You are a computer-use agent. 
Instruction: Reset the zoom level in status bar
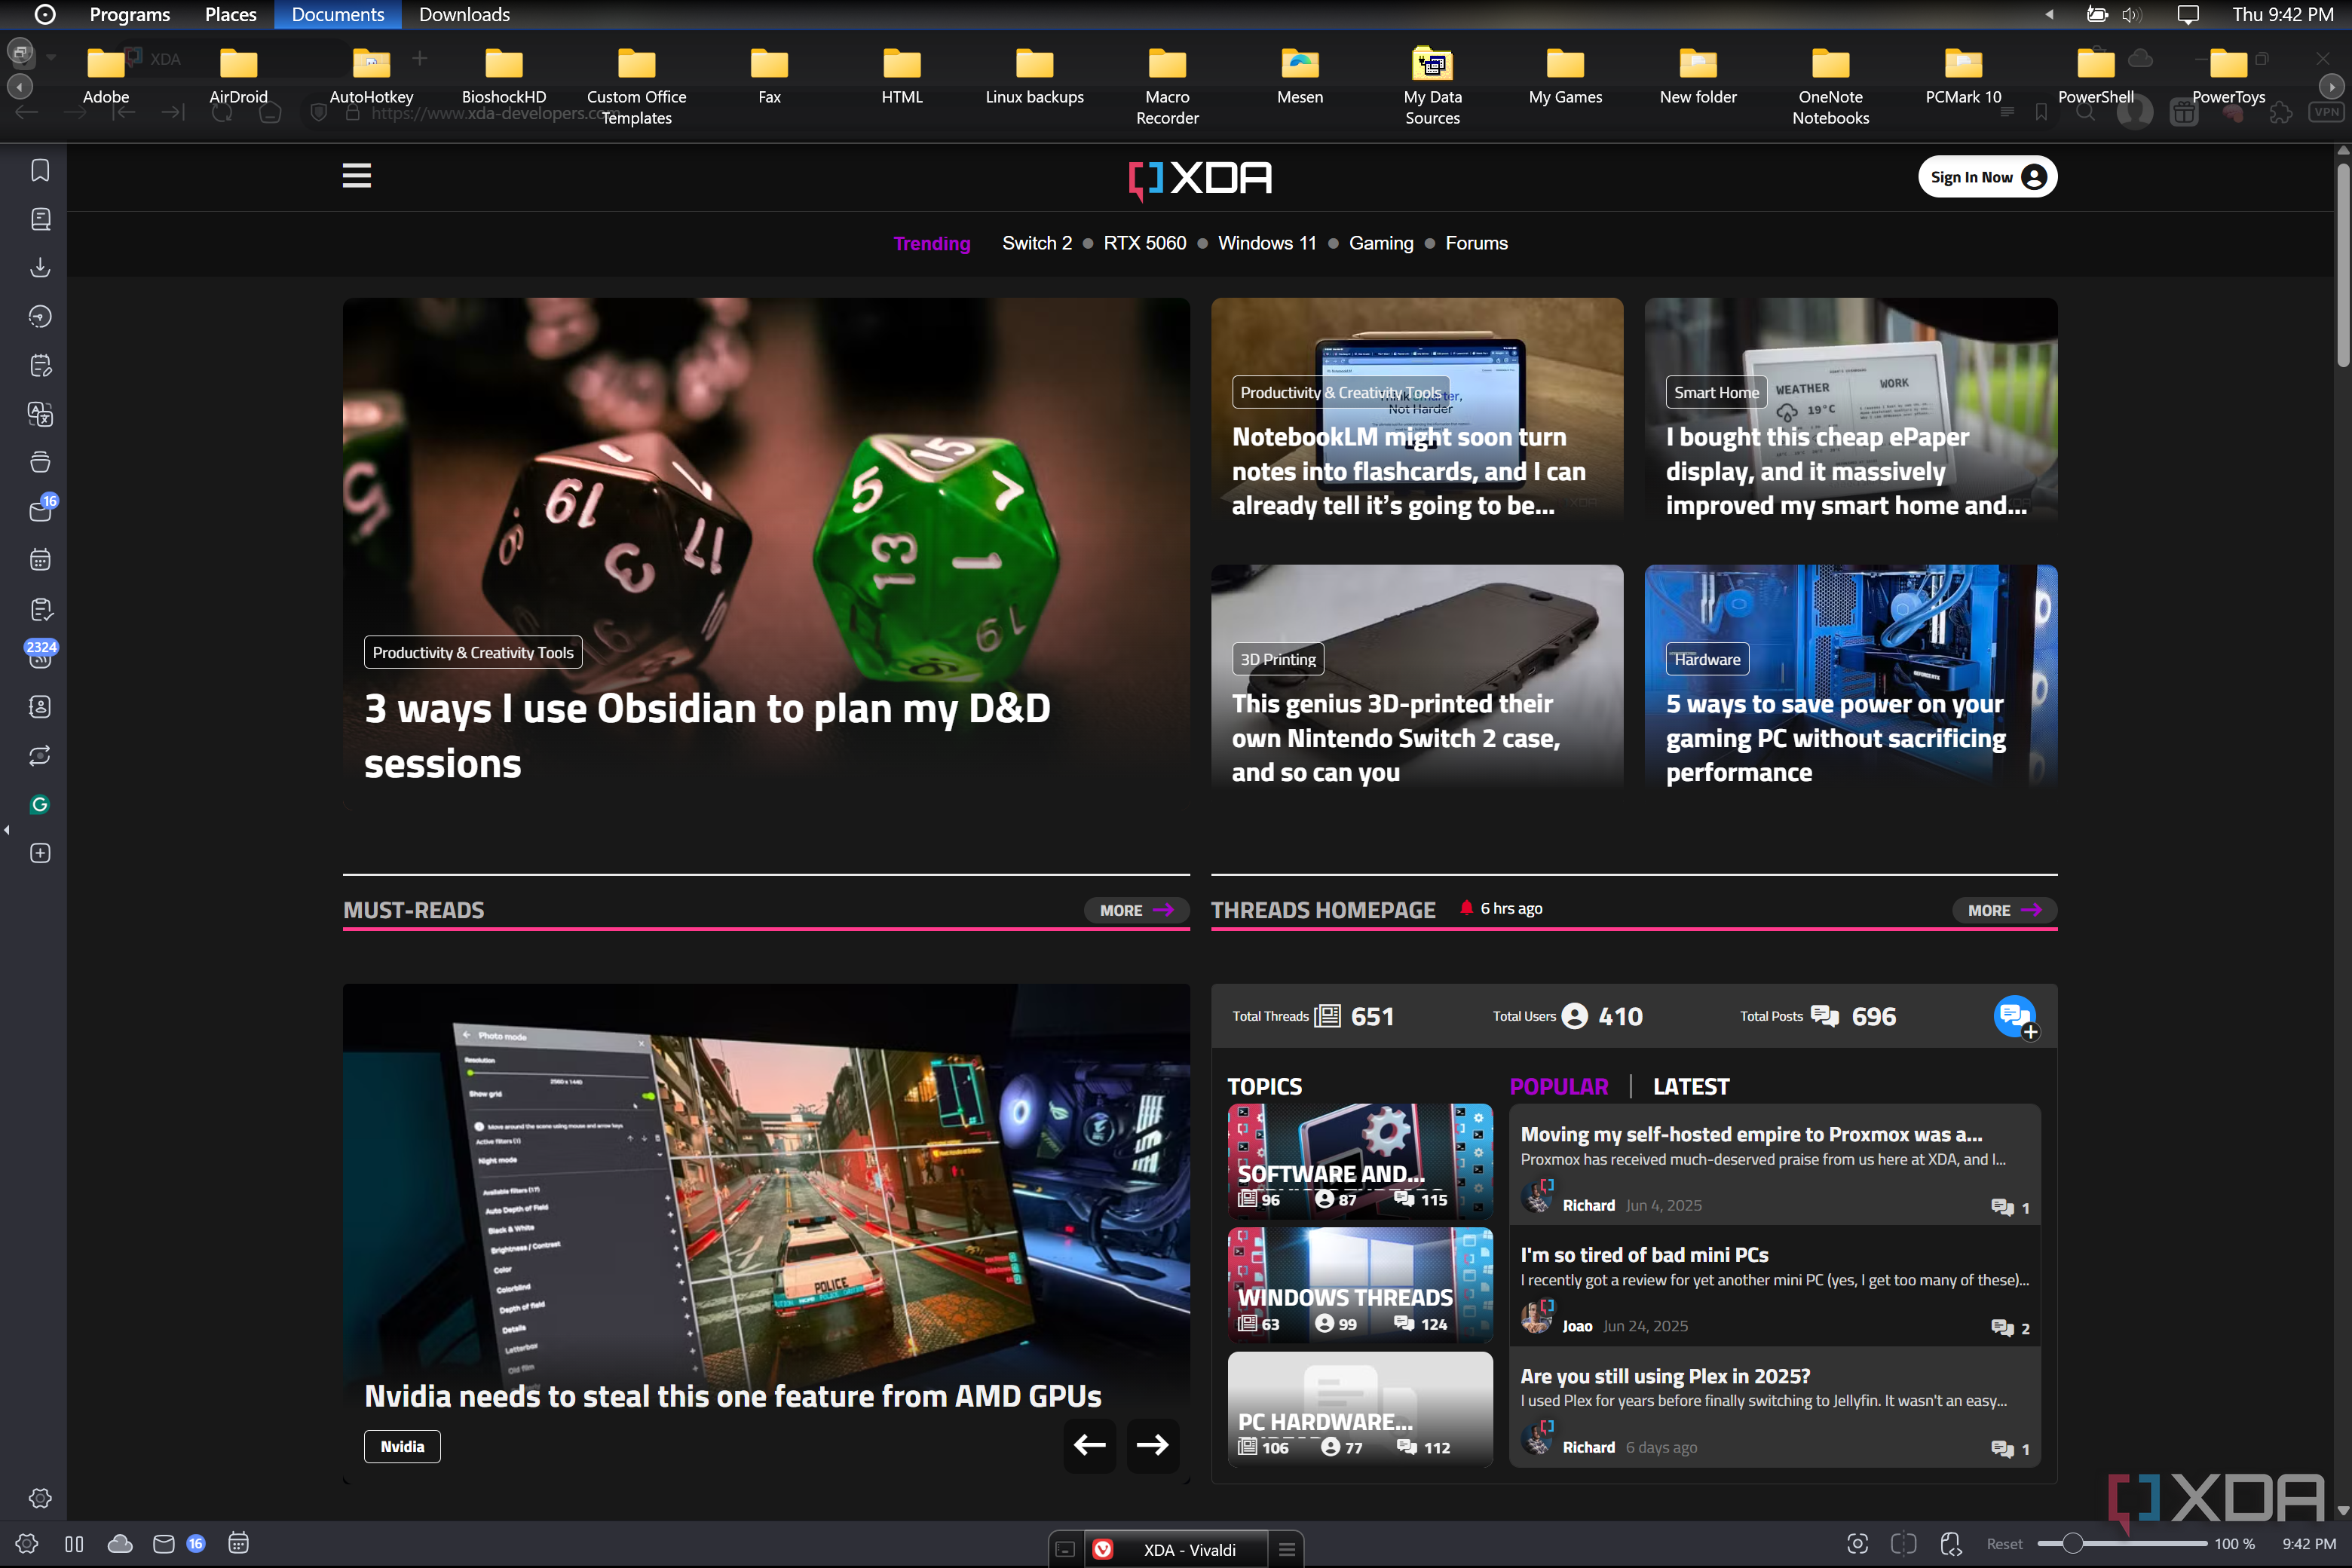coord(2004,1543)
